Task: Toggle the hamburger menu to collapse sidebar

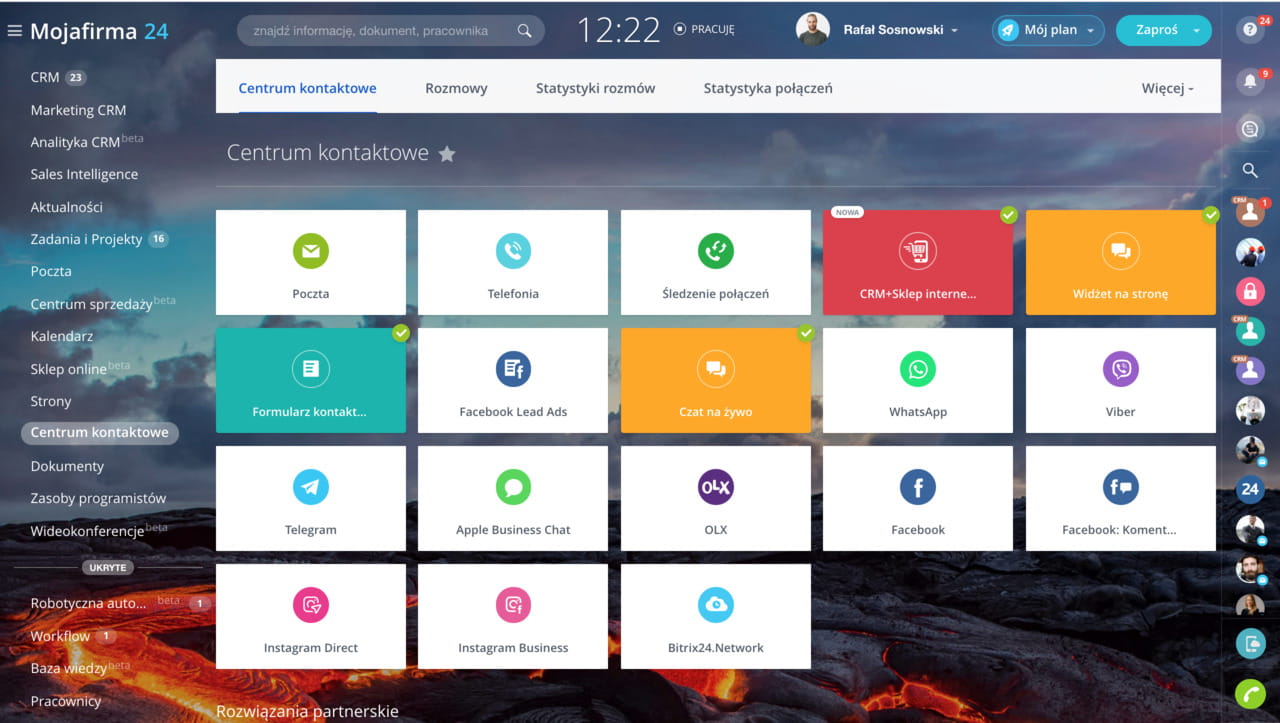Action: pyautogui.click(x=14, y=31)
